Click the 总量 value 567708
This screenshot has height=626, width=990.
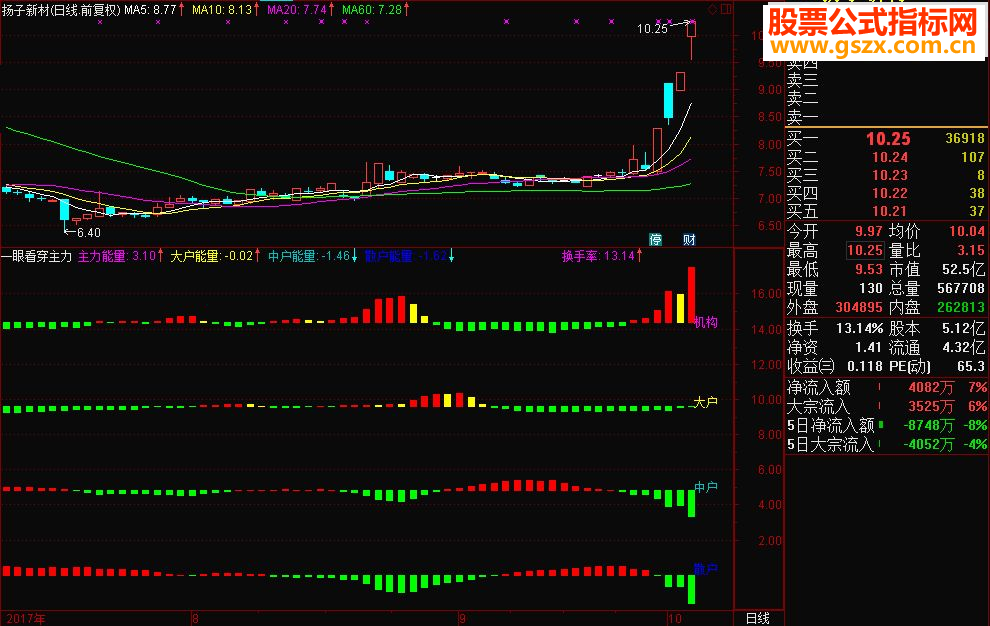(x=961, y=288)
